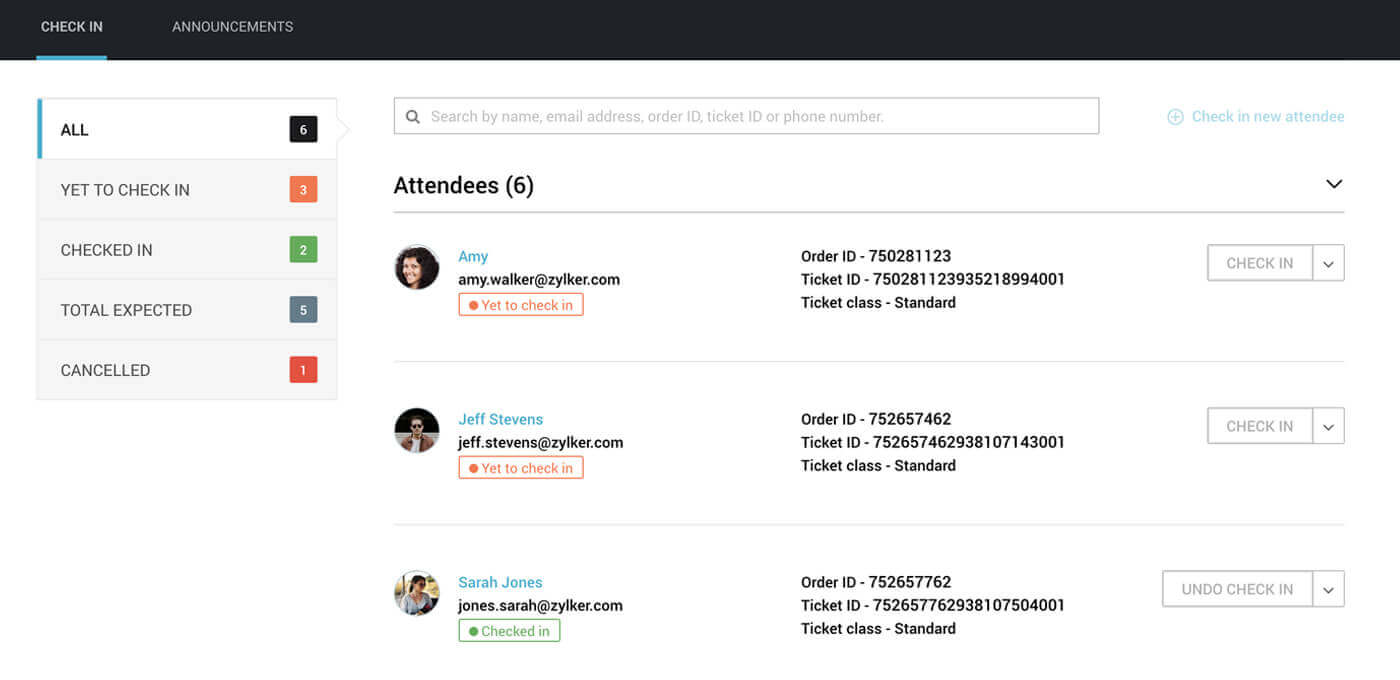Click Check in new attendee link
Viewport: 1400px width, 680px height.
pyautogui.click(x=1267, y=117)
